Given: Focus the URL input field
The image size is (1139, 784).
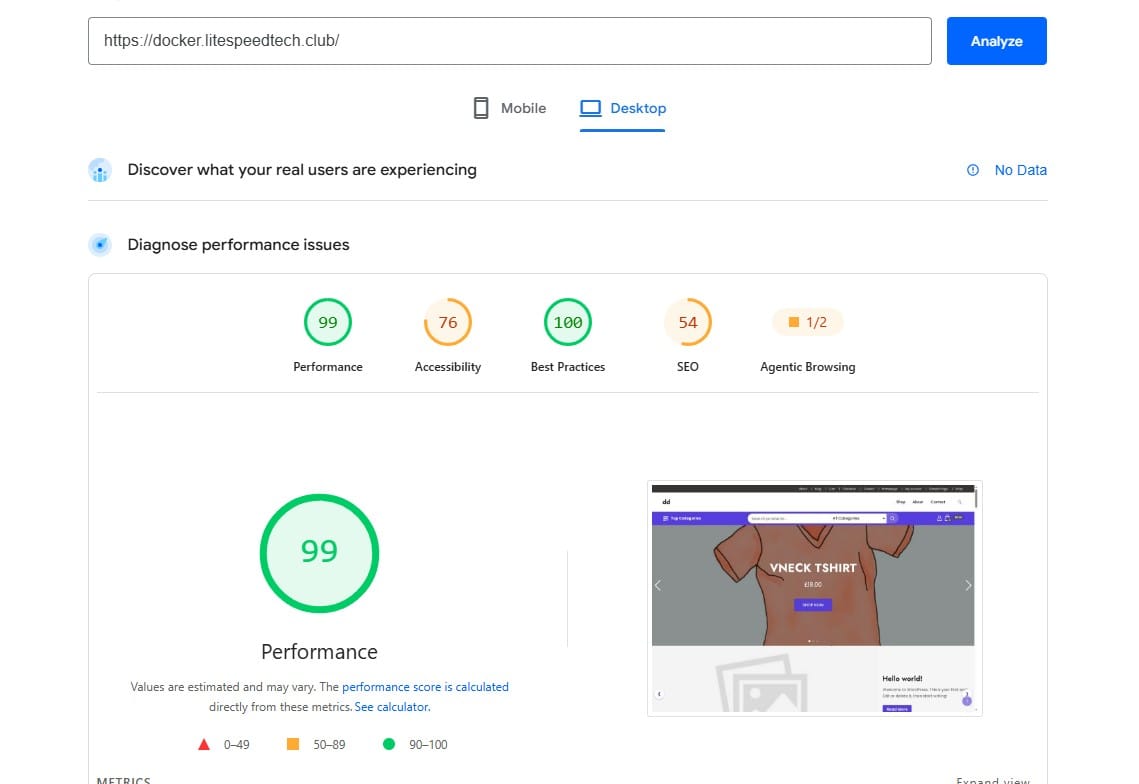Looking at the screenshot, I should [x=509, y=41].
